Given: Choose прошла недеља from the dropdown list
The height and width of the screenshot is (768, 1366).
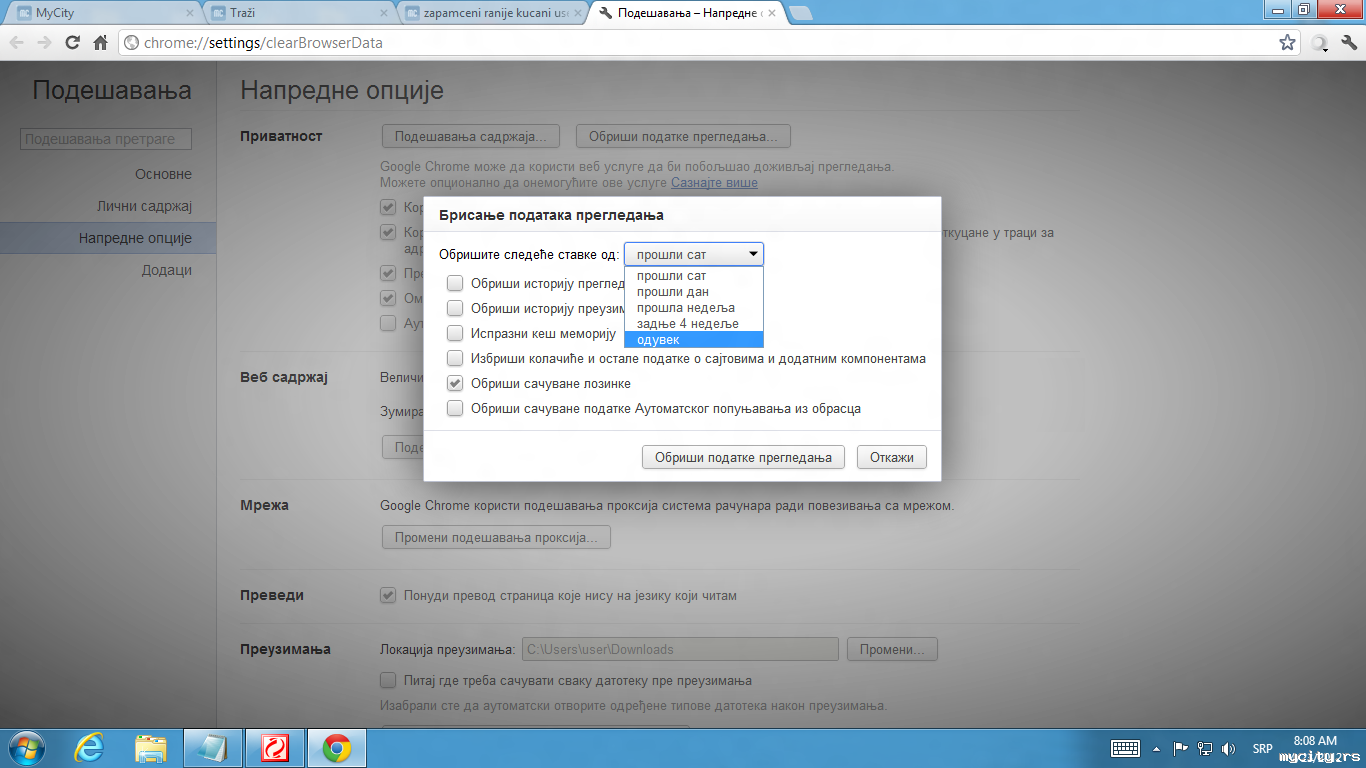Looking at the screenshot, I should pyautogui.click(x=694, y=307).
